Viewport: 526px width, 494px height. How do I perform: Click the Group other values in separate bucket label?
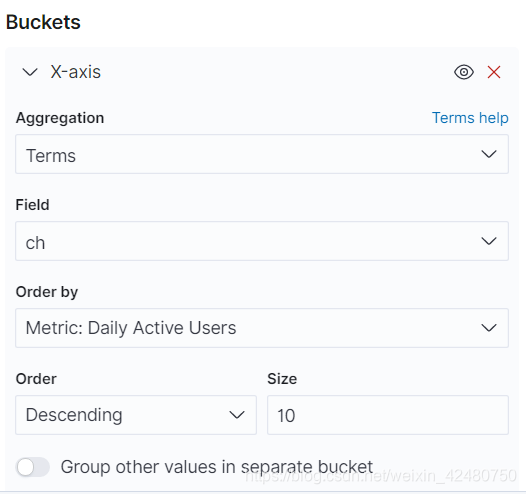pos(217,467)
